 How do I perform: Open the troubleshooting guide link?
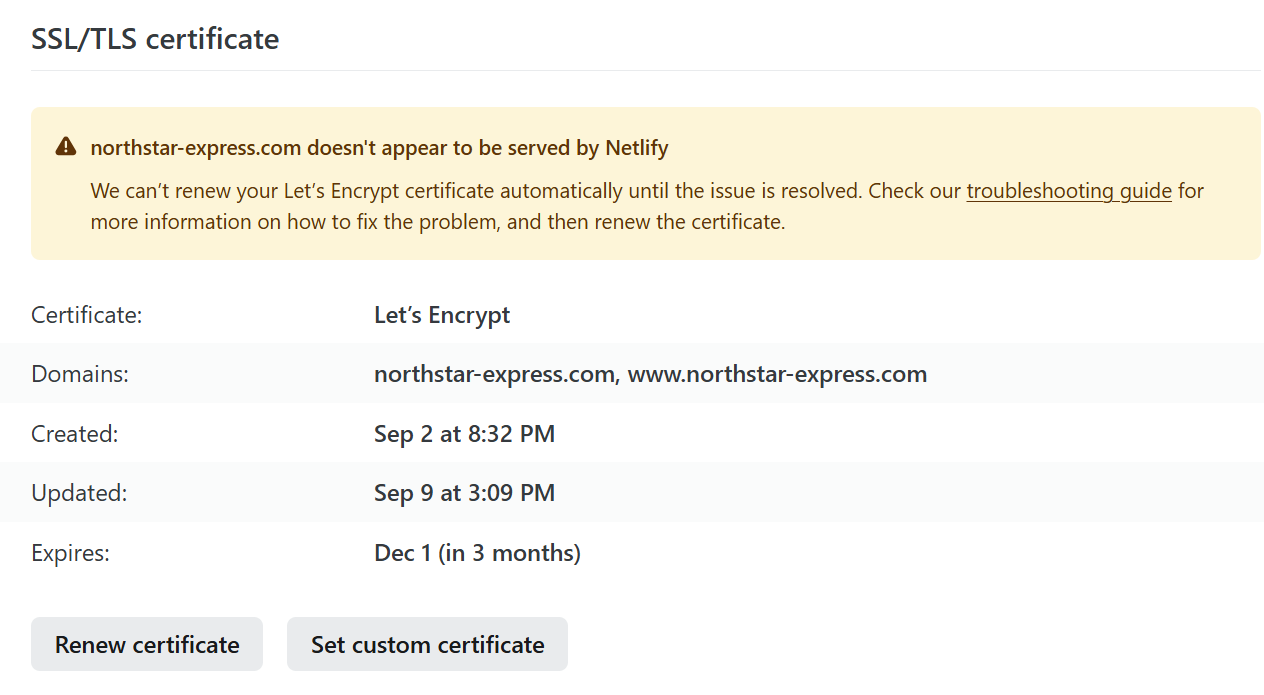point(1068,191)
